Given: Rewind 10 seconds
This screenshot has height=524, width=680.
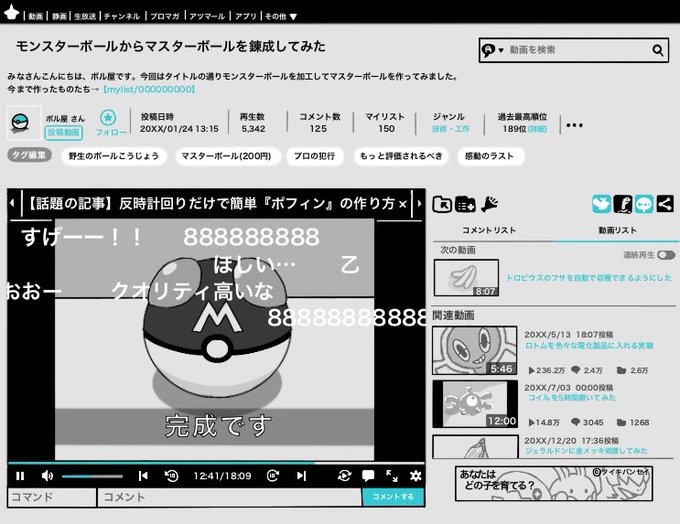Looking at the screenshot, I should 172,476.
